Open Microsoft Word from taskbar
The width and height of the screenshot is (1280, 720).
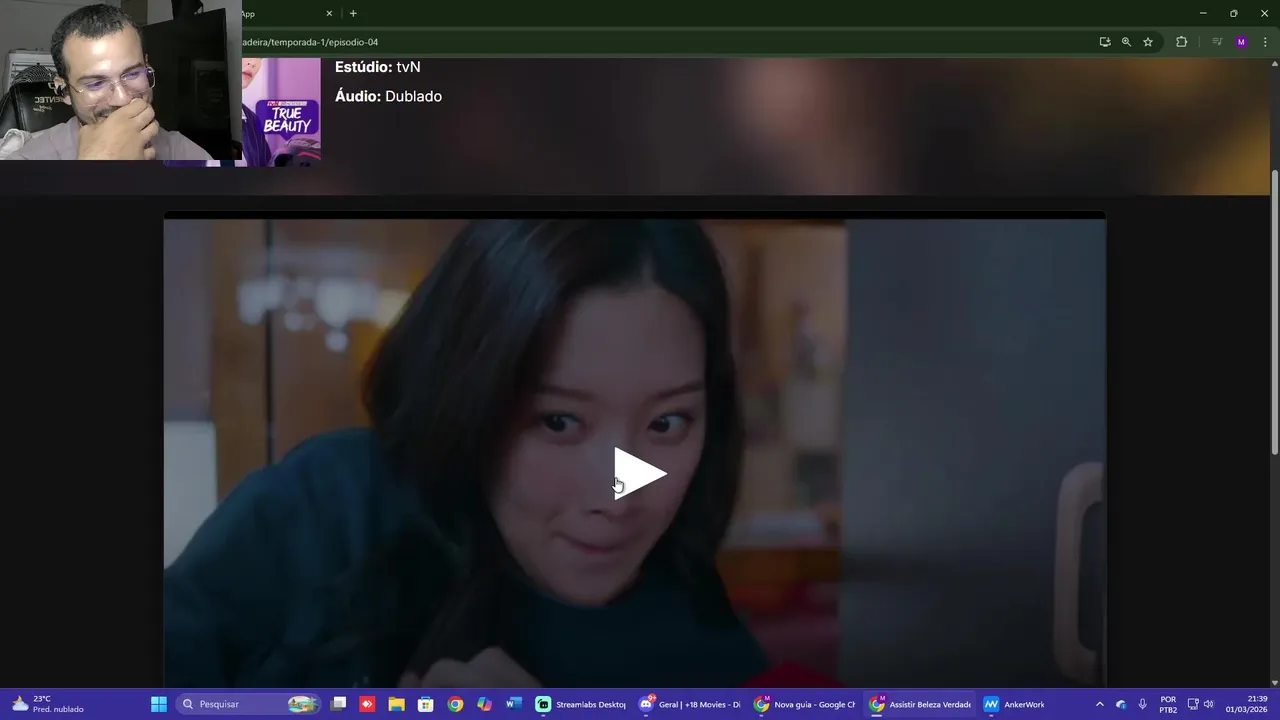pos(513,704)
